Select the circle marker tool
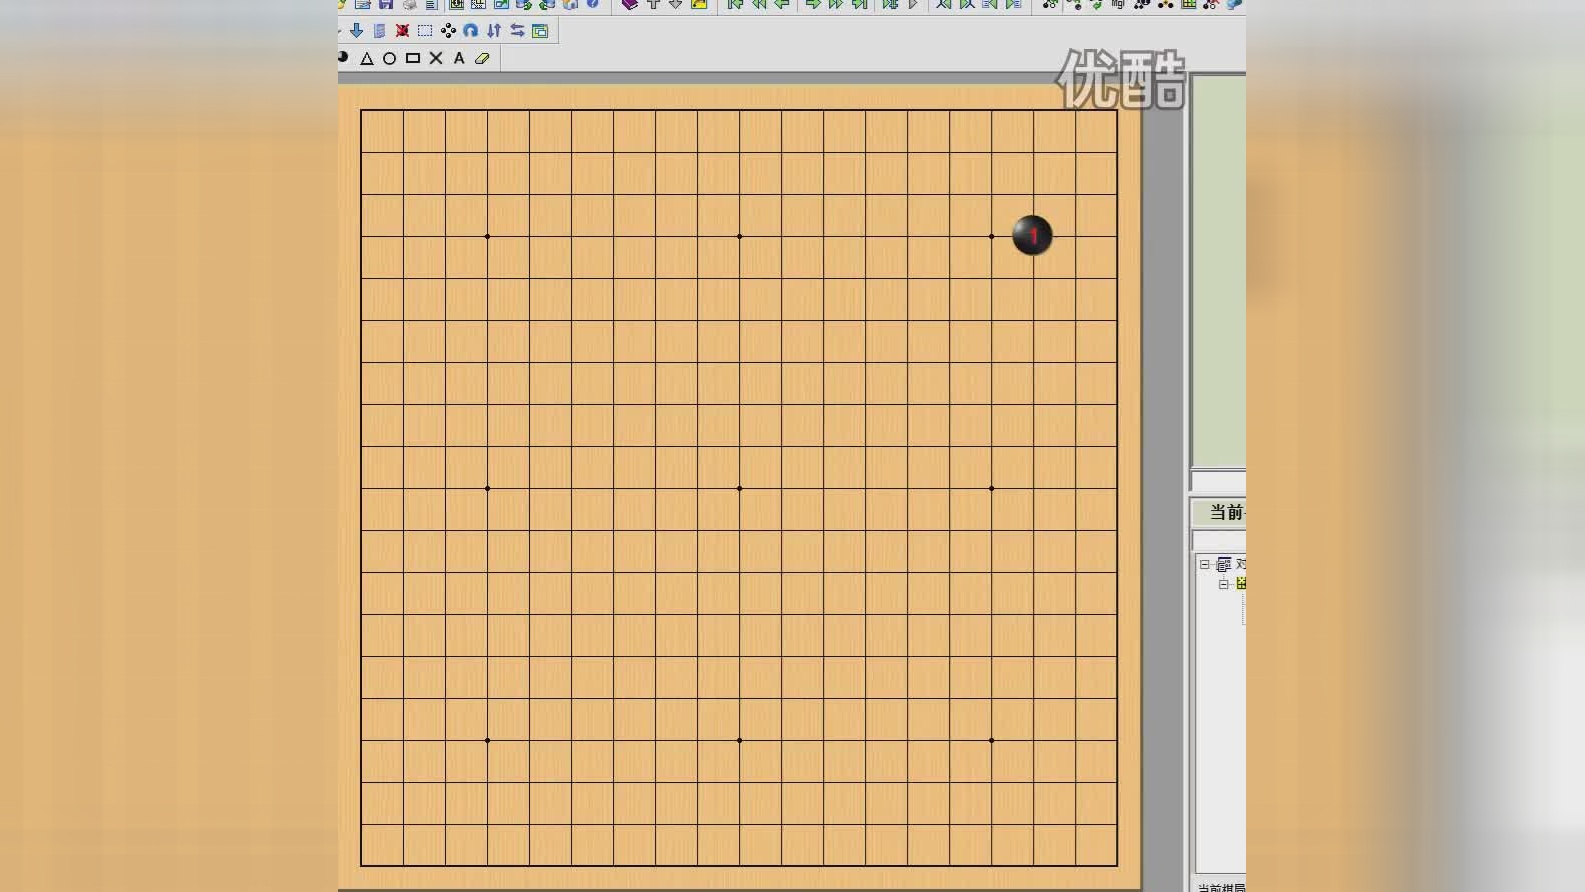Viewport: 1585px width, 892px height. 390,58
